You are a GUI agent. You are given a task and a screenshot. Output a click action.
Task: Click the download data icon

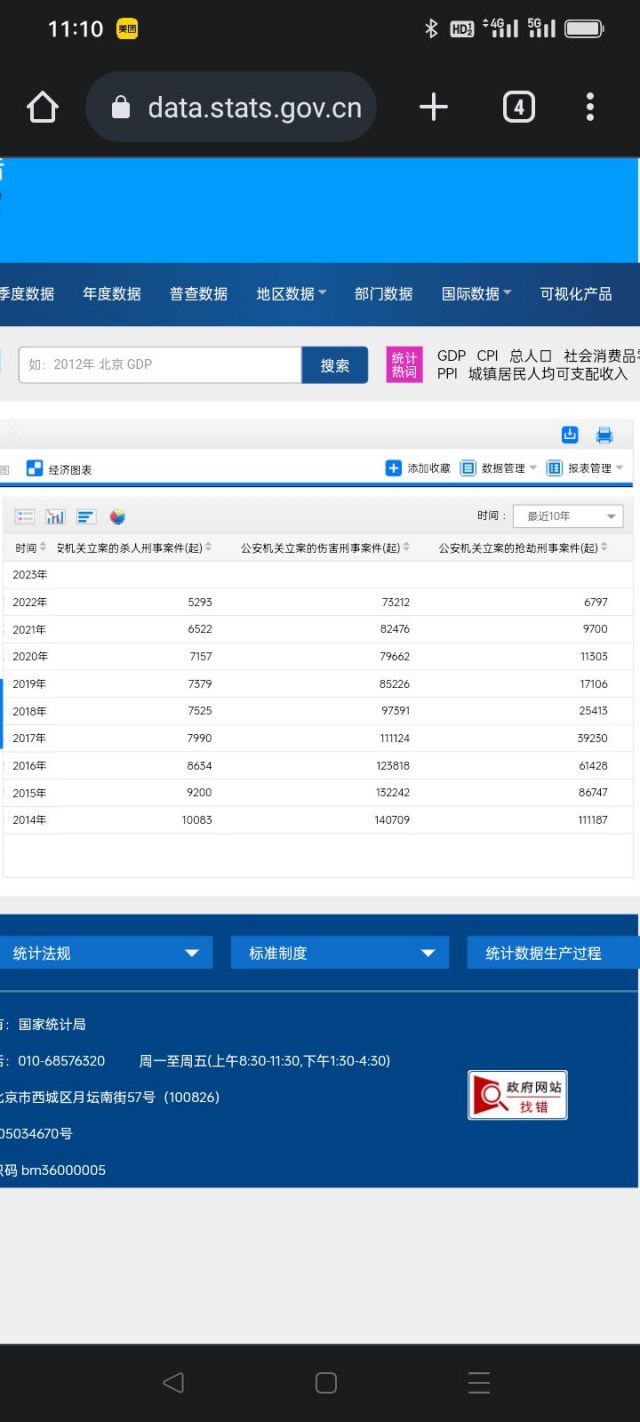click(570, 434)
